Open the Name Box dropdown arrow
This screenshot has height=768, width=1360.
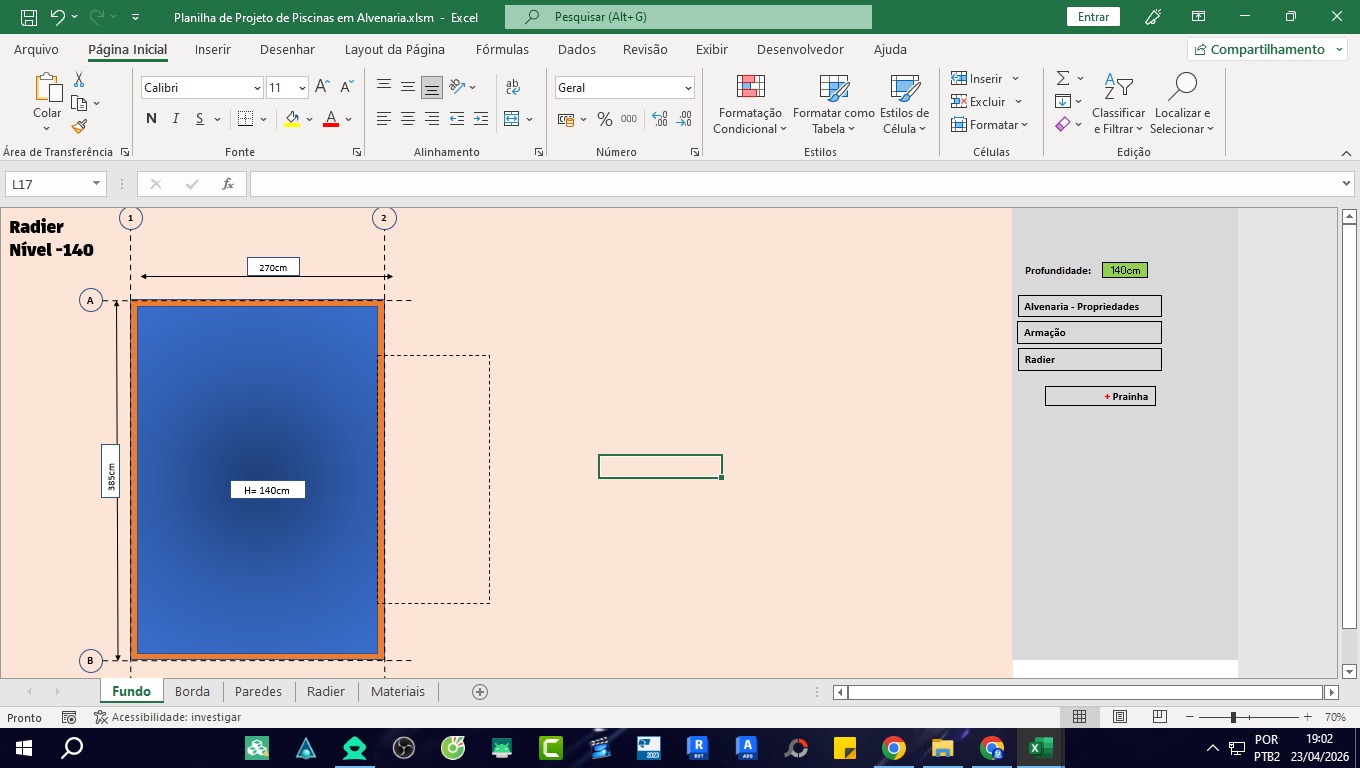coord(96,184)
